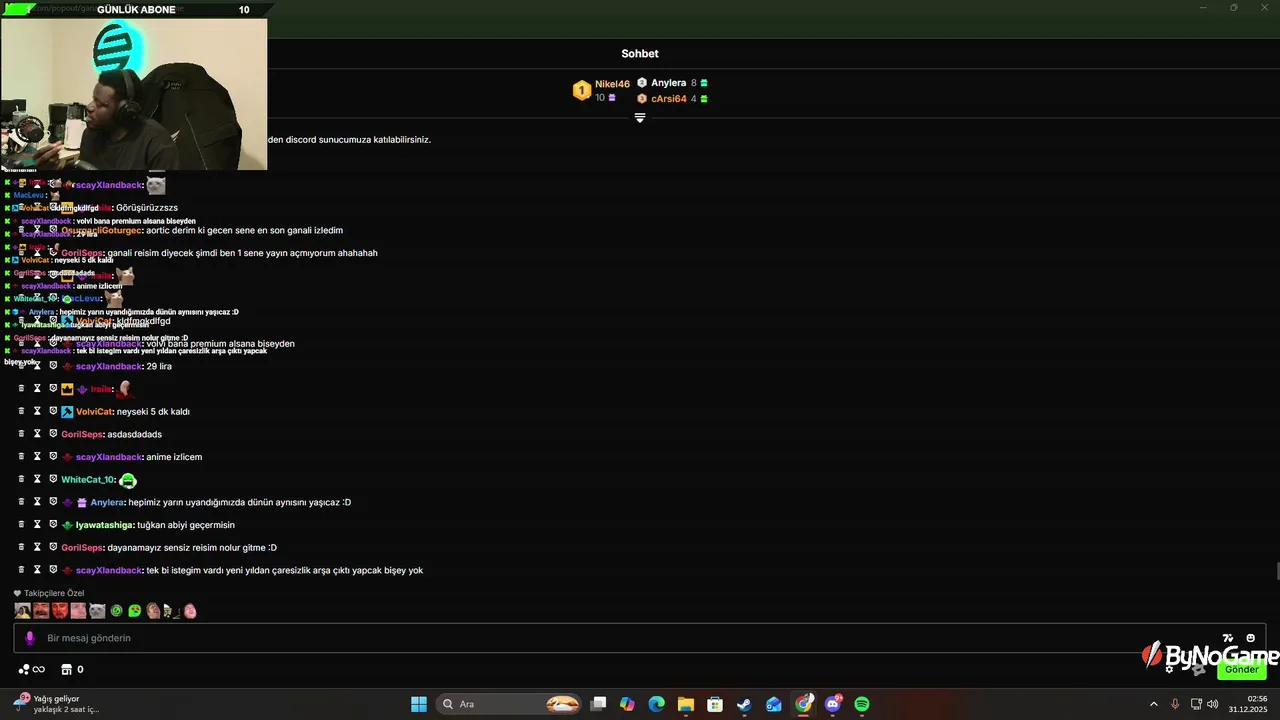Image resolution: width=1280 pixels, height=720 pixels.
Task: Click shield icon on Iyawatashiga's message row
Action: [53, 525]
